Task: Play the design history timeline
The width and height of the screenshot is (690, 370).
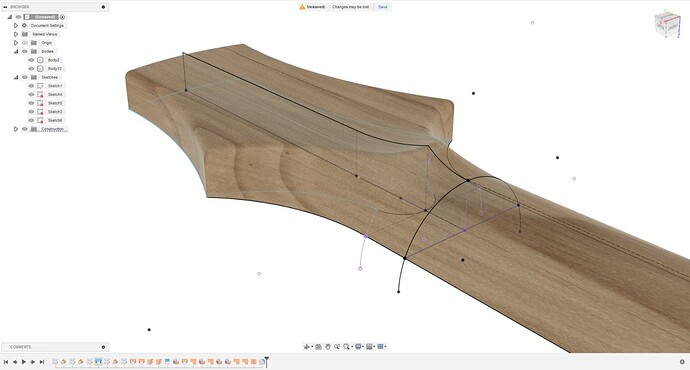Action: click(x=24, y=362)
